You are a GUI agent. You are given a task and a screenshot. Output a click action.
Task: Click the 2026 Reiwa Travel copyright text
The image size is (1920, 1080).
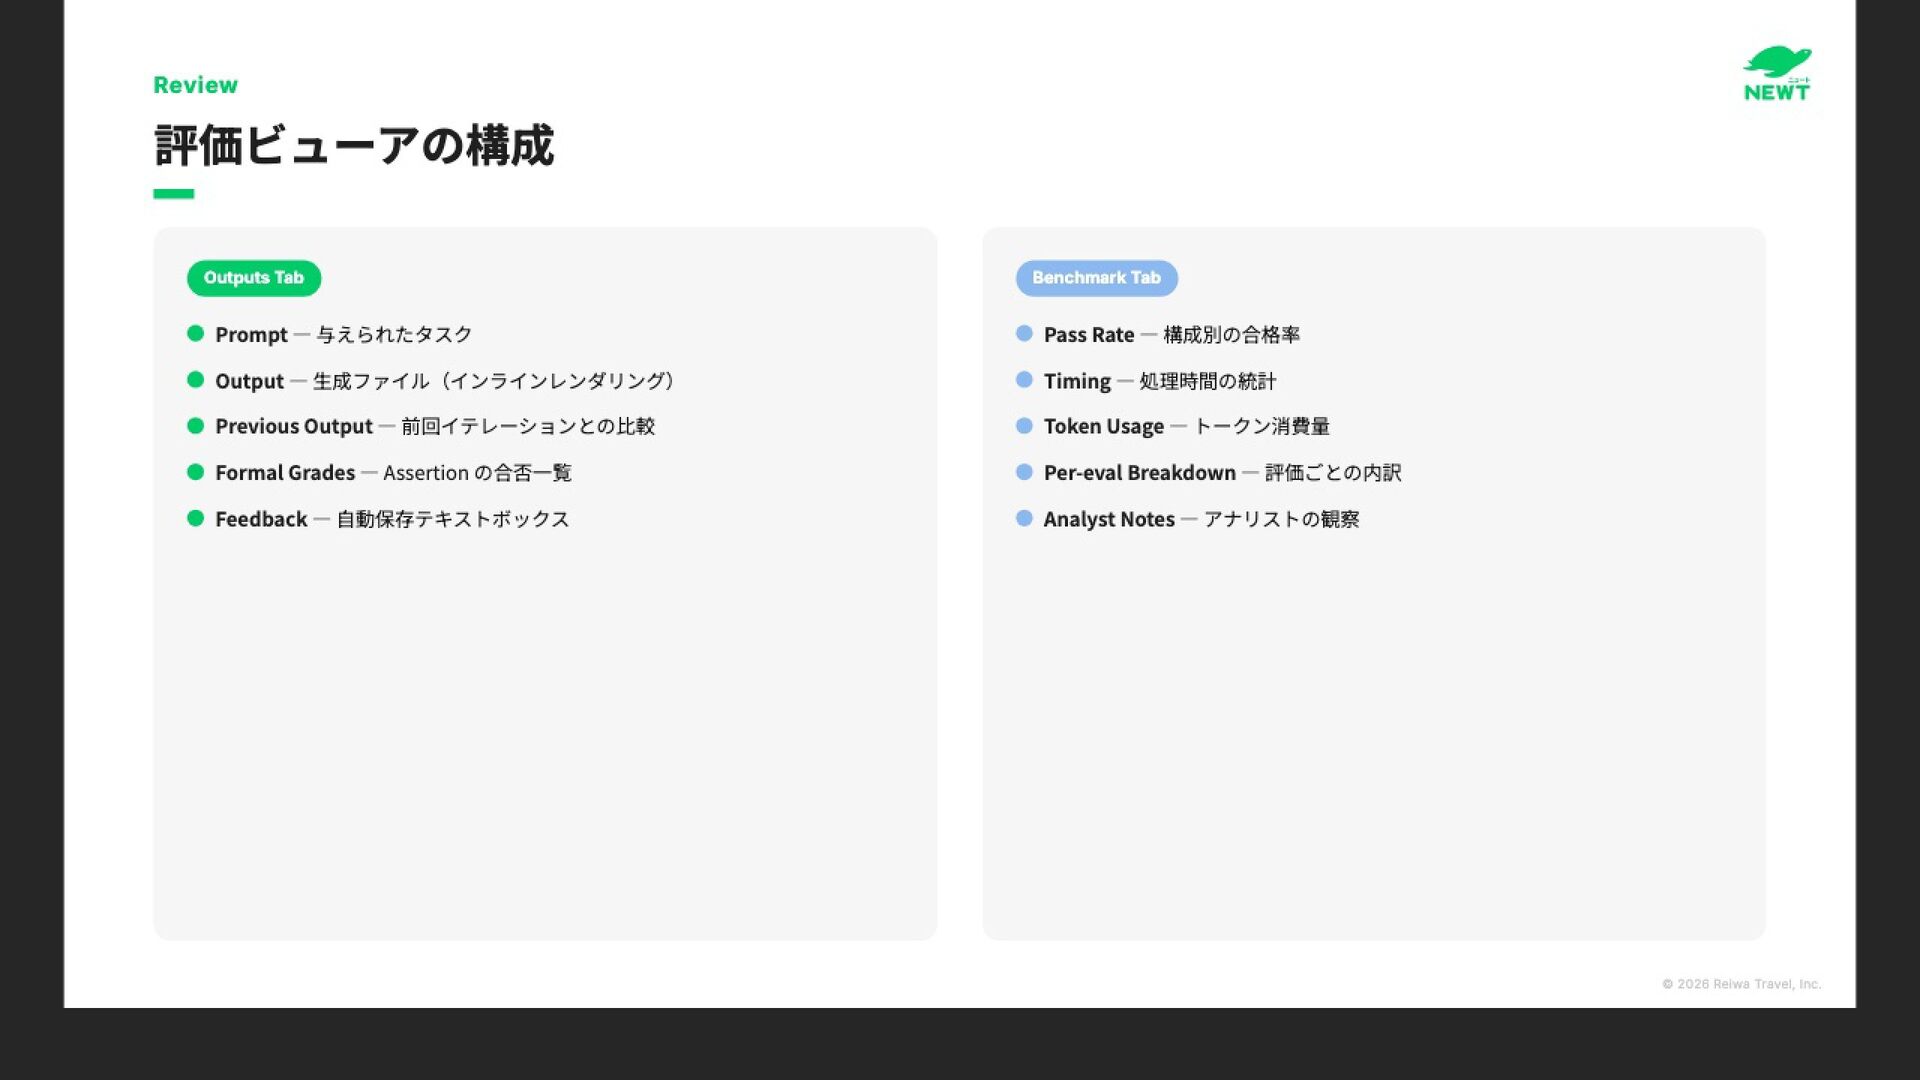[x=1741, y=984]
